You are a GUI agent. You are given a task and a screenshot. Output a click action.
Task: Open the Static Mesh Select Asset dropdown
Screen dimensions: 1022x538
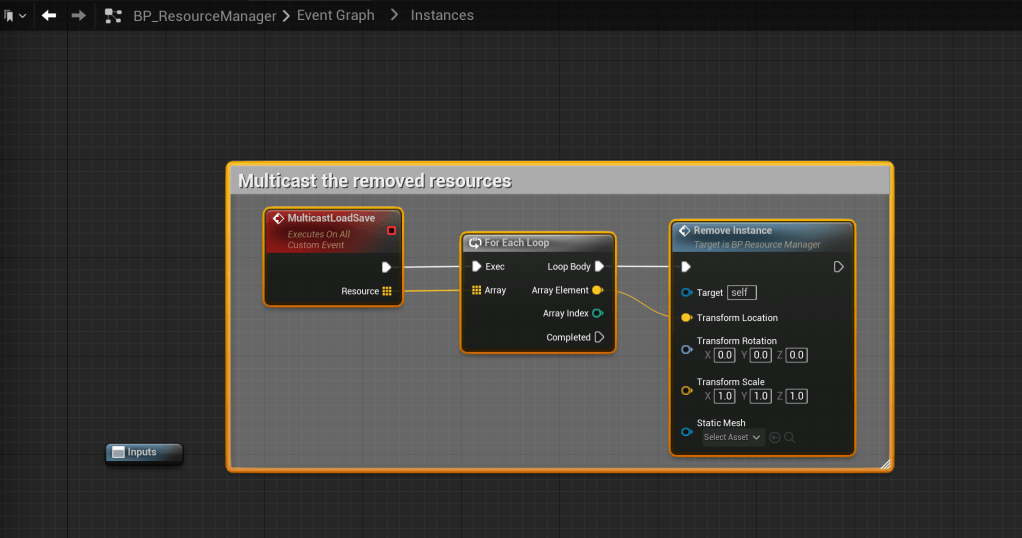coord(732,437)
